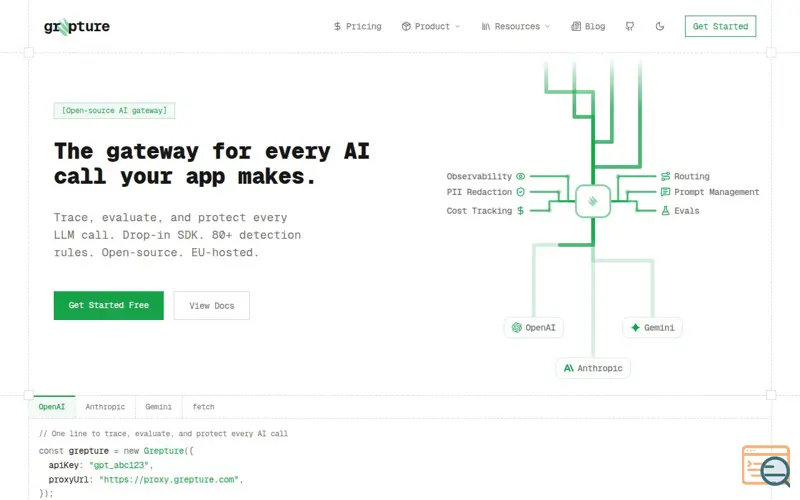Image resolution: width=800 pixels, height=500 pixels.
Task: Click the PII Redaction label
Action: 479,192
